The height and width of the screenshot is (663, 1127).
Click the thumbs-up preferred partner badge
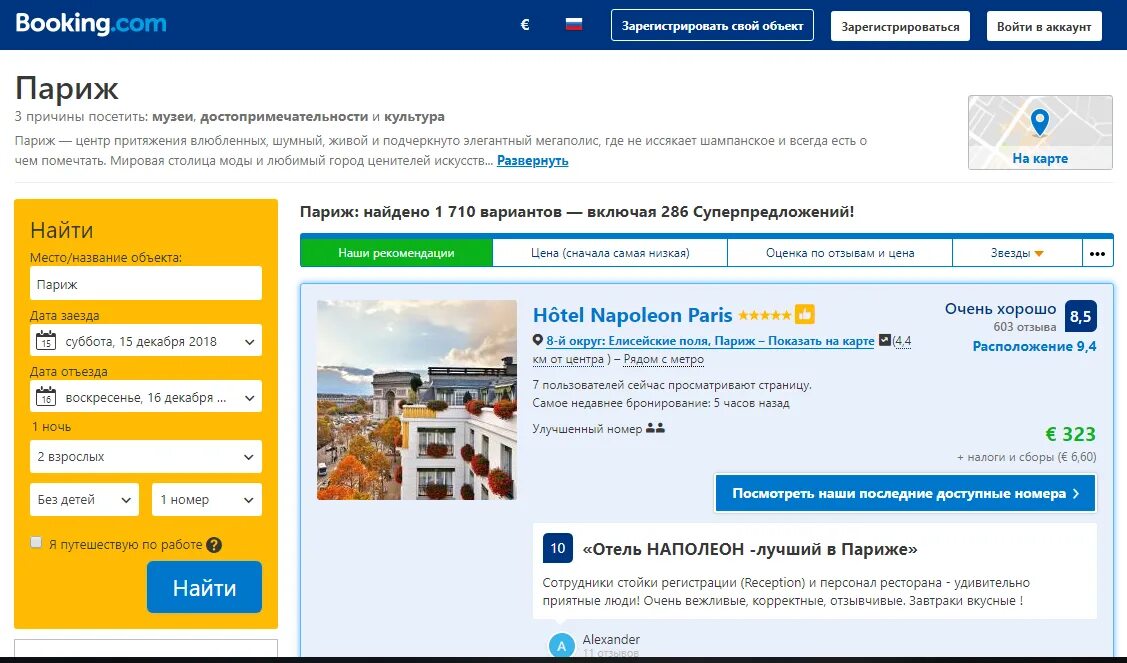click(804, 314)
